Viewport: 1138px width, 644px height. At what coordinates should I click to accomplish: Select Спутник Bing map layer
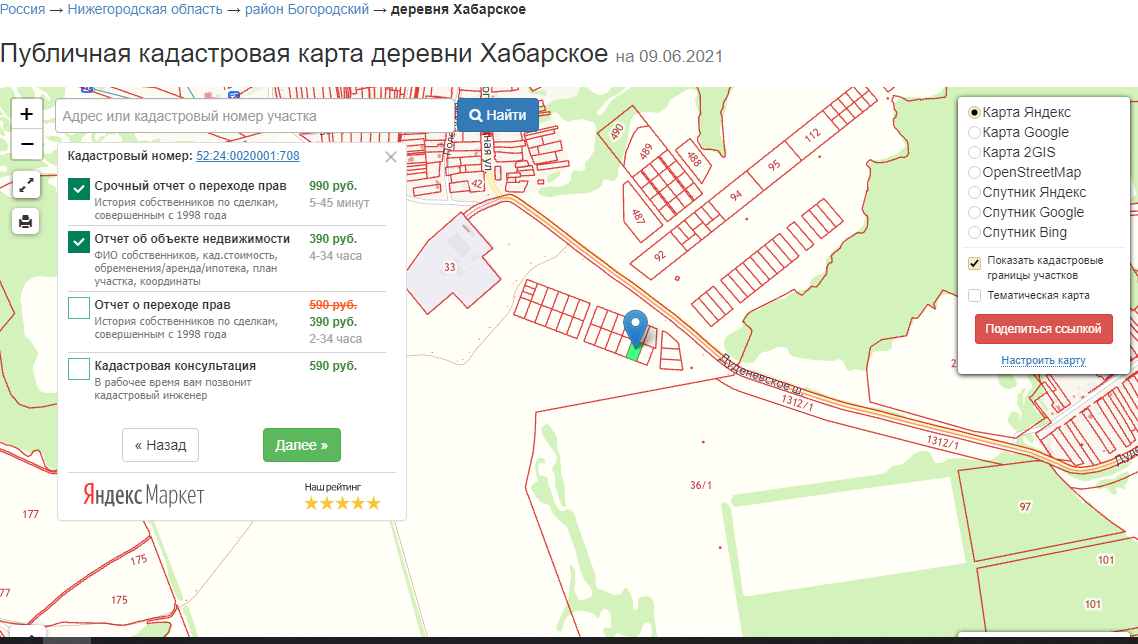(x=975, y=232)
